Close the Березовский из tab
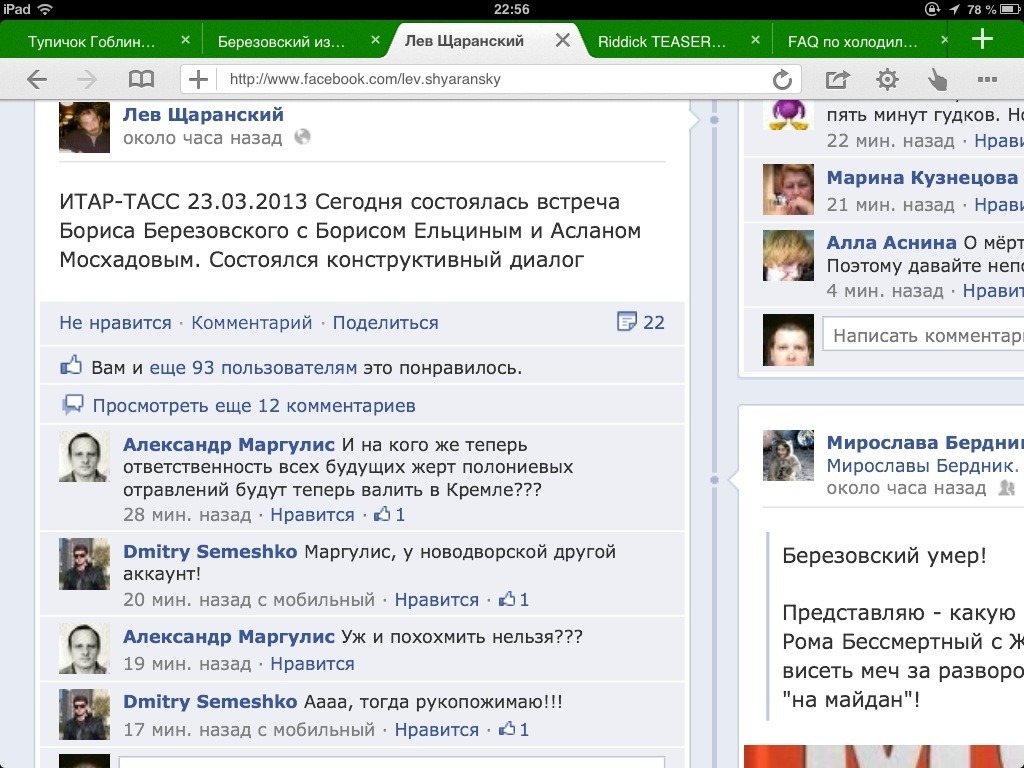The image size is (1024, 768). pos(375,40)
